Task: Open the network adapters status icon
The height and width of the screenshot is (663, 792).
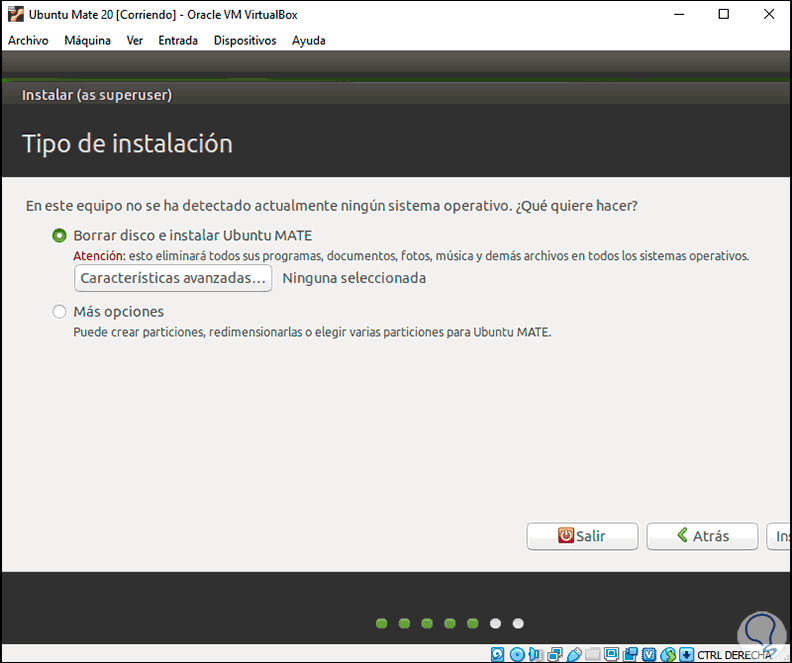Action: [x=555, y=654]
